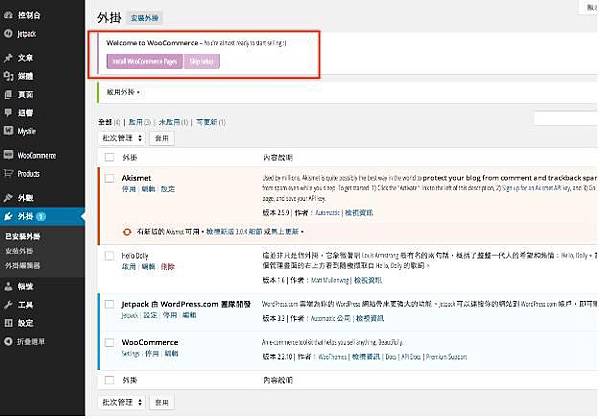Image resolution: width=600 pixels, height=419 pixels.
Task: Click 編輯 link under WooCommerce plugin
Action: click(x=171, y=353)
